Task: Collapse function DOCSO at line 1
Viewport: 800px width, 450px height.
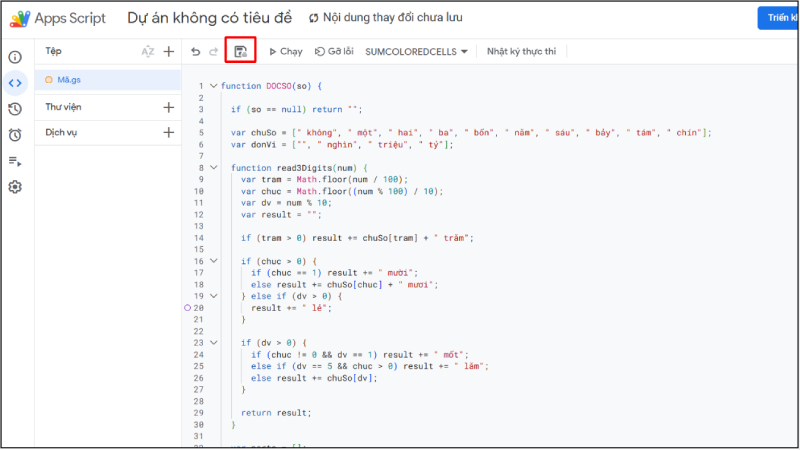Action: [x=214, y=86]
